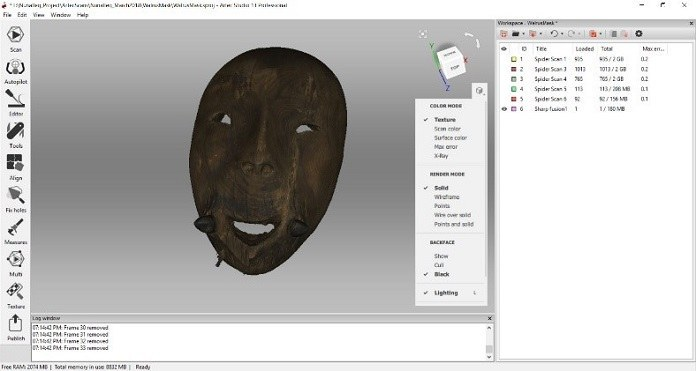696x371 pixels.
Task: Click the navigation cube in viewport
Action: click(451, 62)
